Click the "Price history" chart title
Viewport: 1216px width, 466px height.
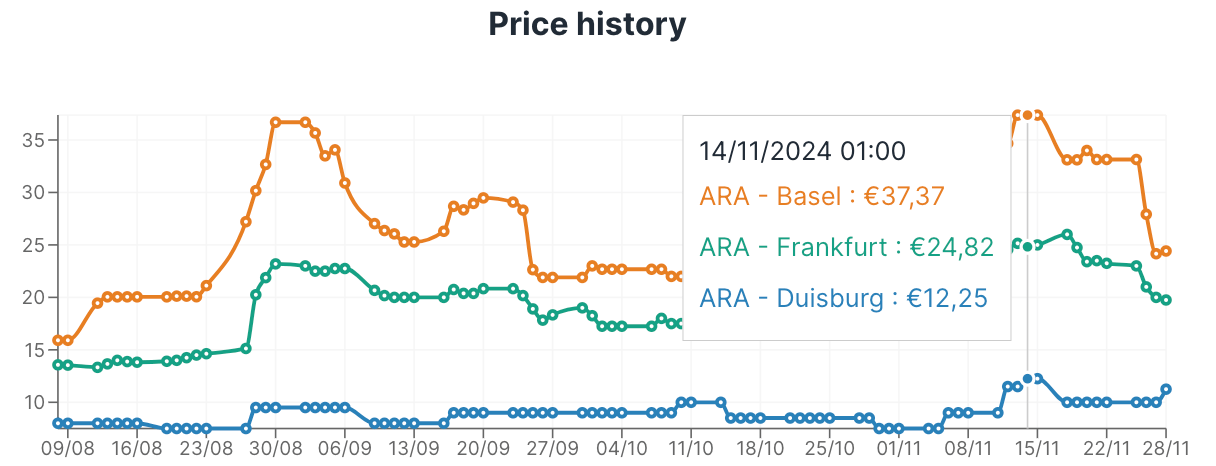point(587,24)
